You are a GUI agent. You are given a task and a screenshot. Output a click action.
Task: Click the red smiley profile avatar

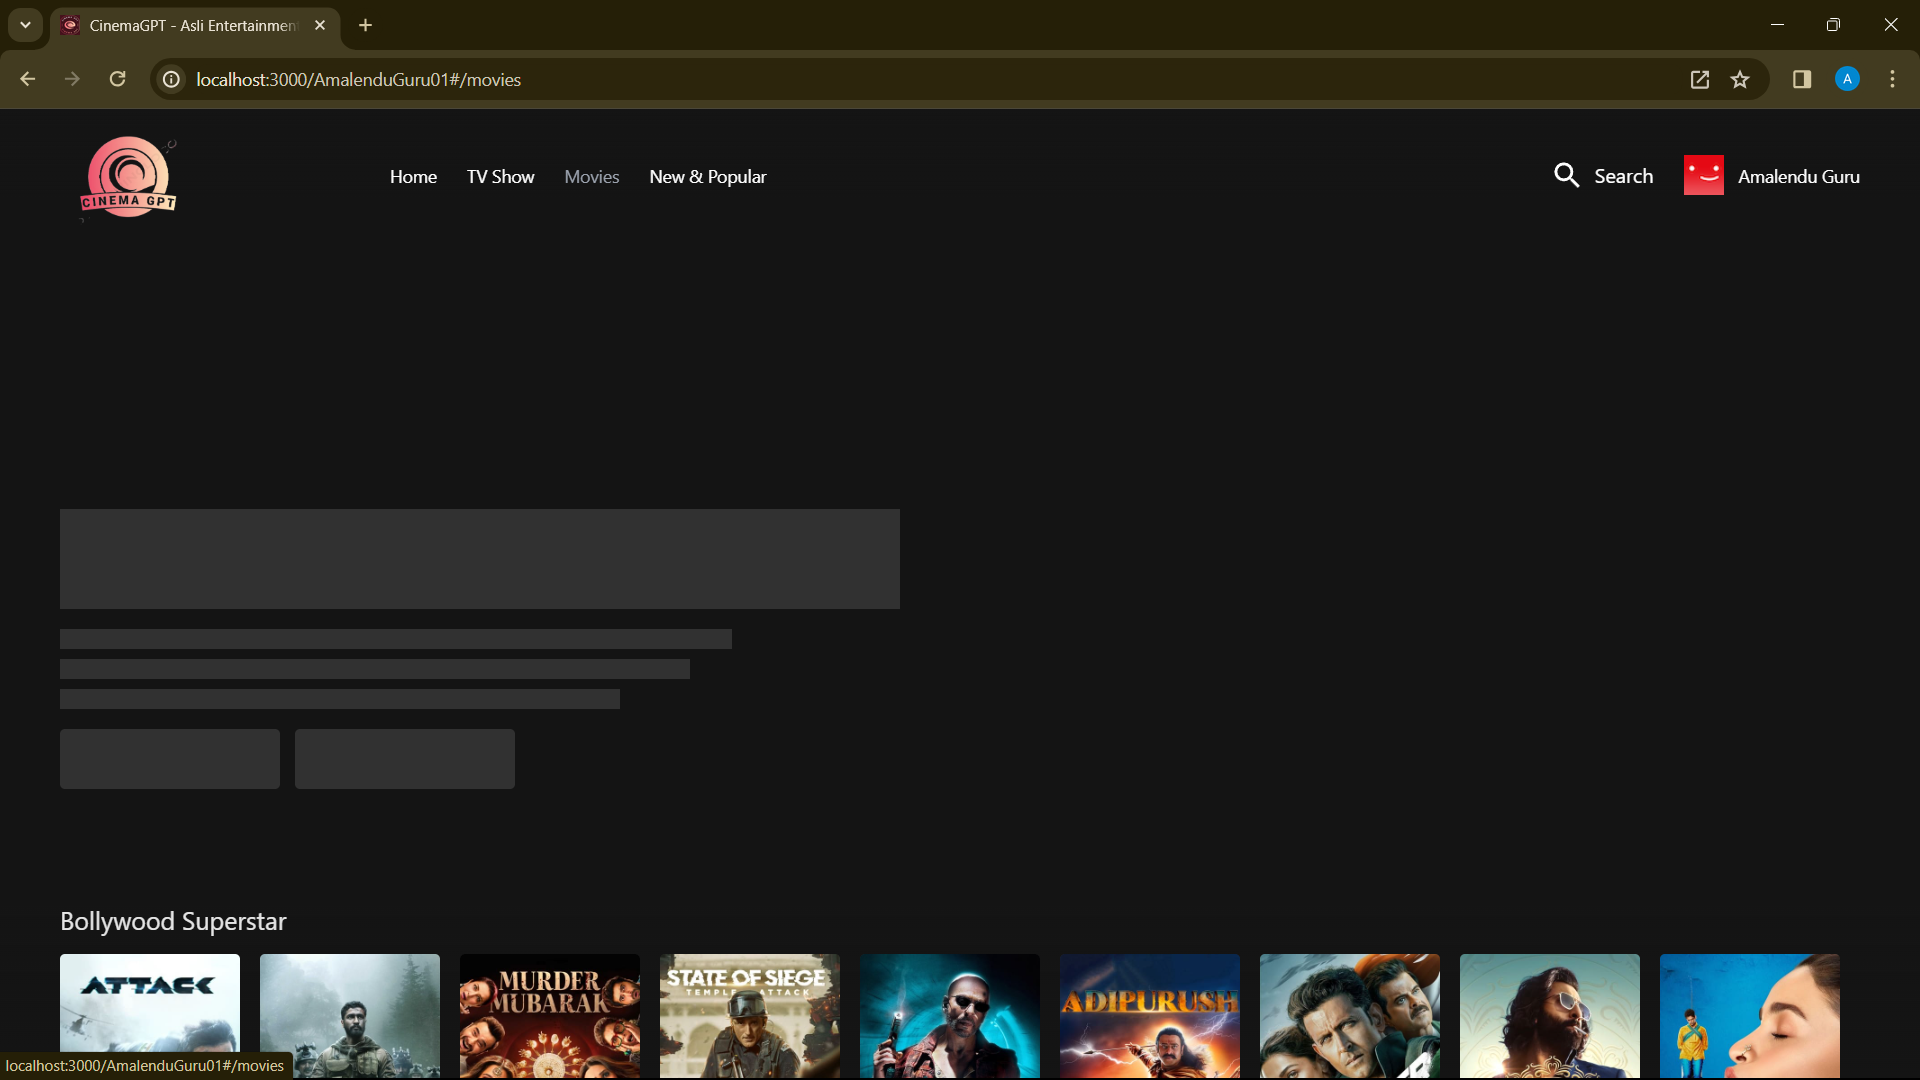pyautogui.click(x=1703, y=176)
